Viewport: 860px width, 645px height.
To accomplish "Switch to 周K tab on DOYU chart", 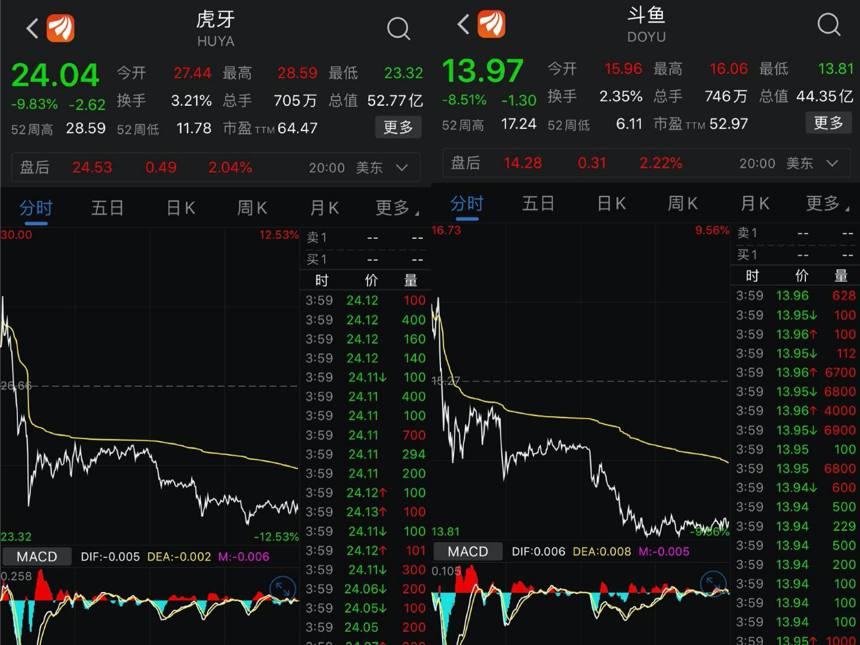I will [x=682, y=203].
